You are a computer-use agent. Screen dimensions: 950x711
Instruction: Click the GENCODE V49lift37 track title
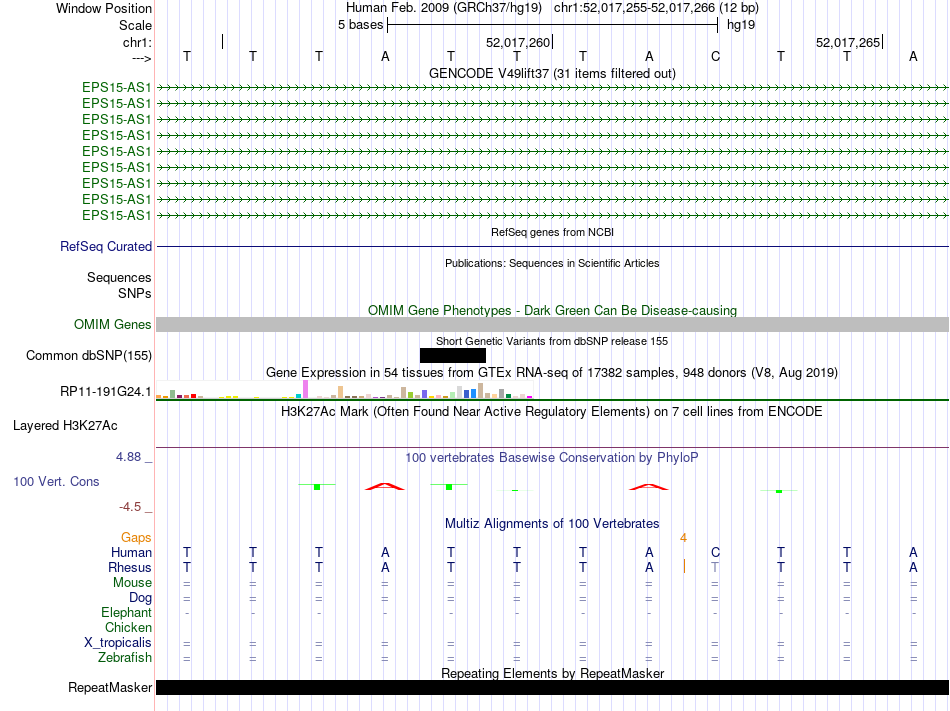[552, 73]
